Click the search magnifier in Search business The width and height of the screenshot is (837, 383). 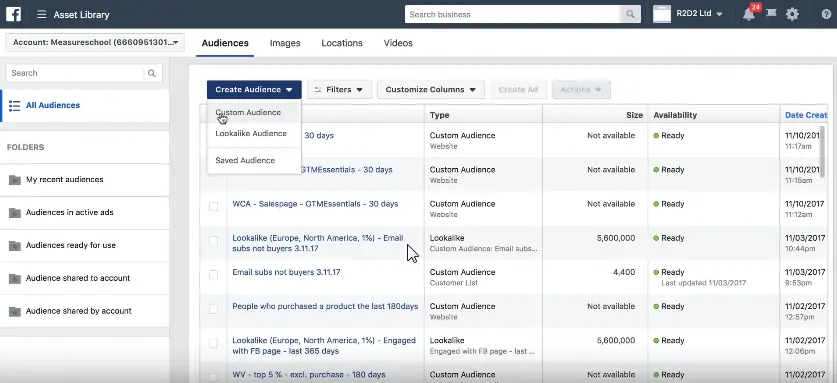point(630,14)
